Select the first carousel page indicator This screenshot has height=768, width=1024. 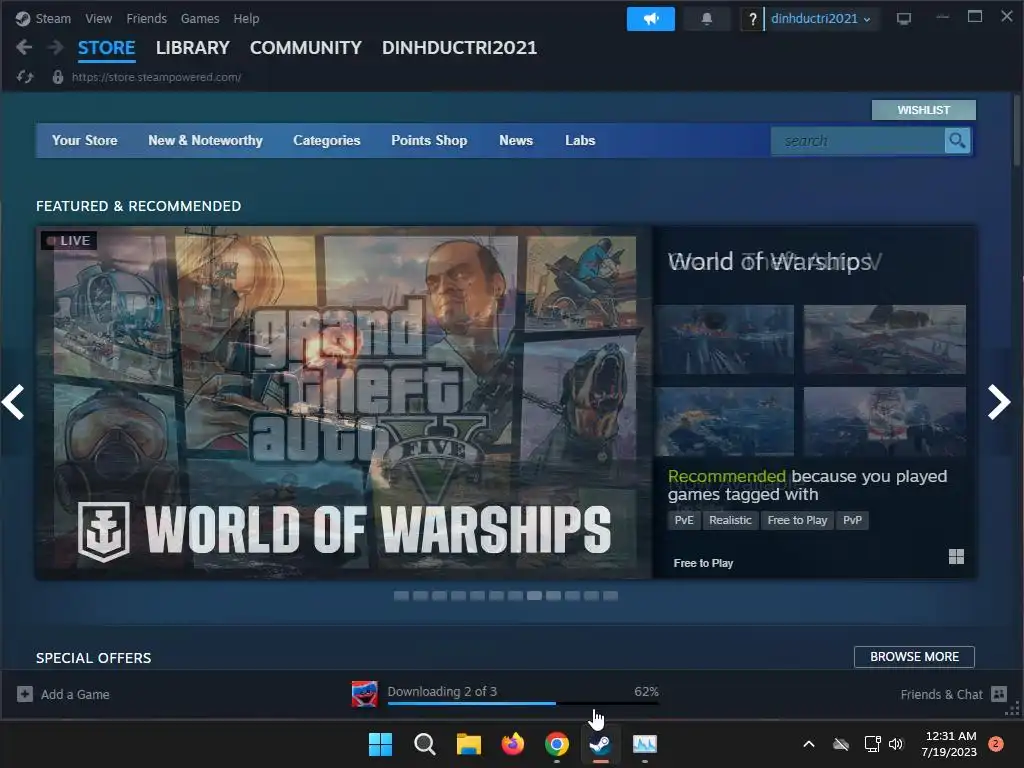pyautogui.click(x=401, y=596)
